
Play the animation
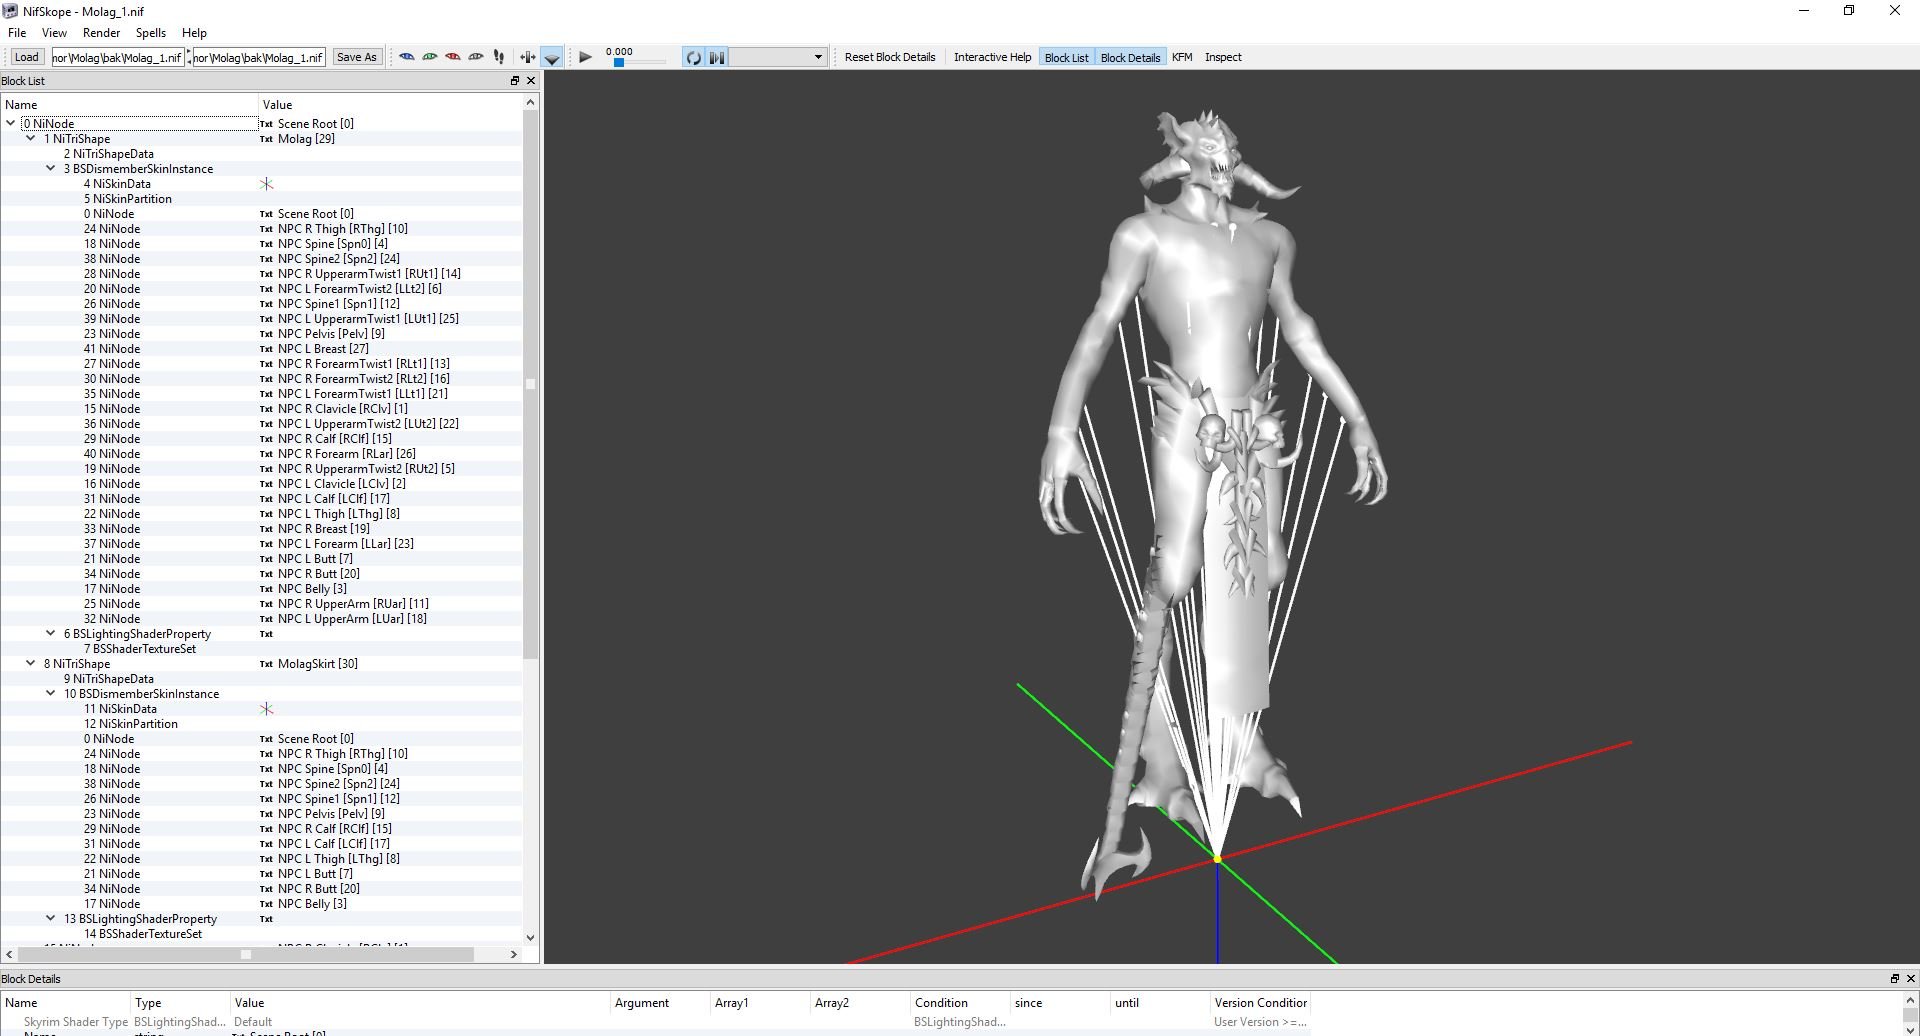click(586, 57)
